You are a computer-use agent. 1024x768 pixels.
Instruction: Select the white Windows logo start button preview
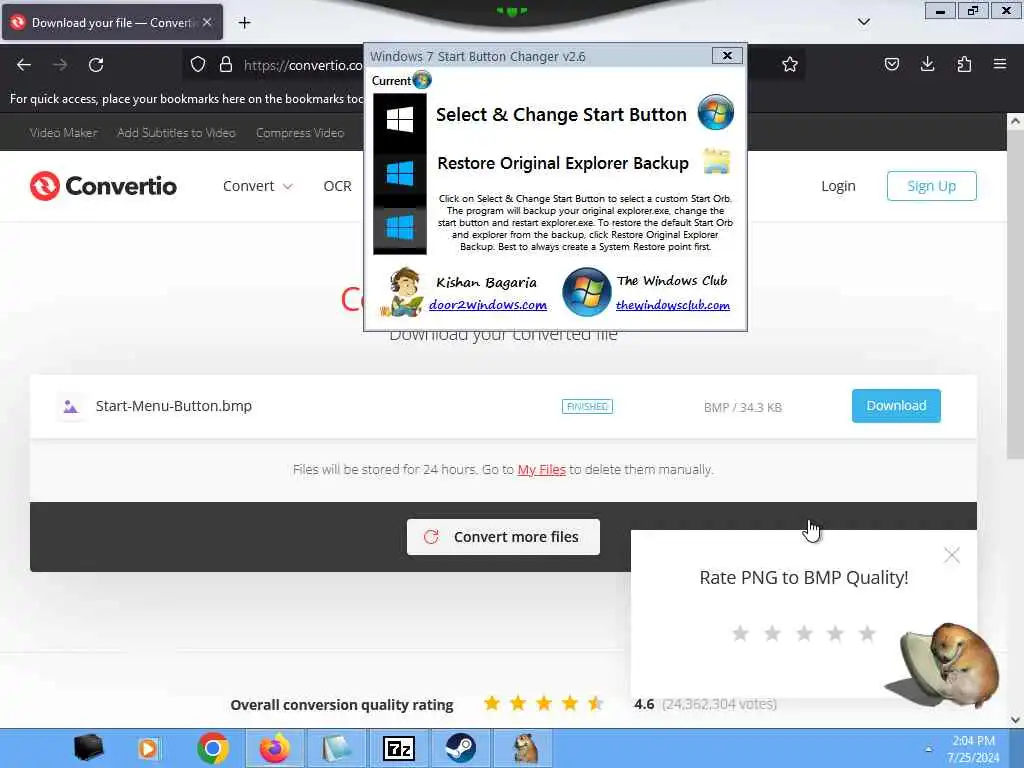[400, 121]
